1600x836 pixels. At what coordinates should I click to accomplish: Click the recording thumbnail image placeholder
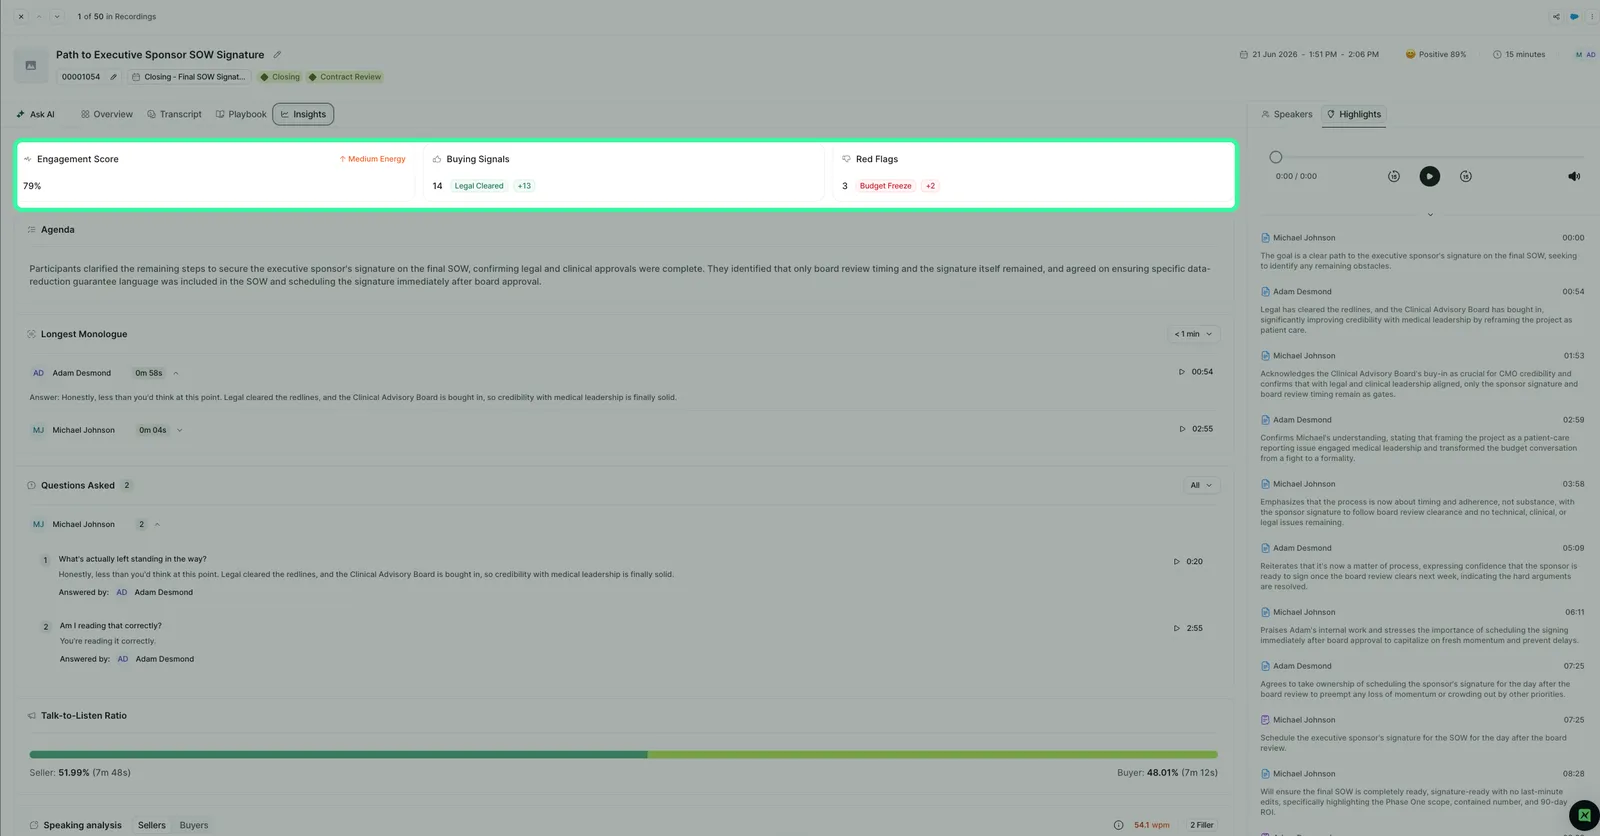coord(31,66)
